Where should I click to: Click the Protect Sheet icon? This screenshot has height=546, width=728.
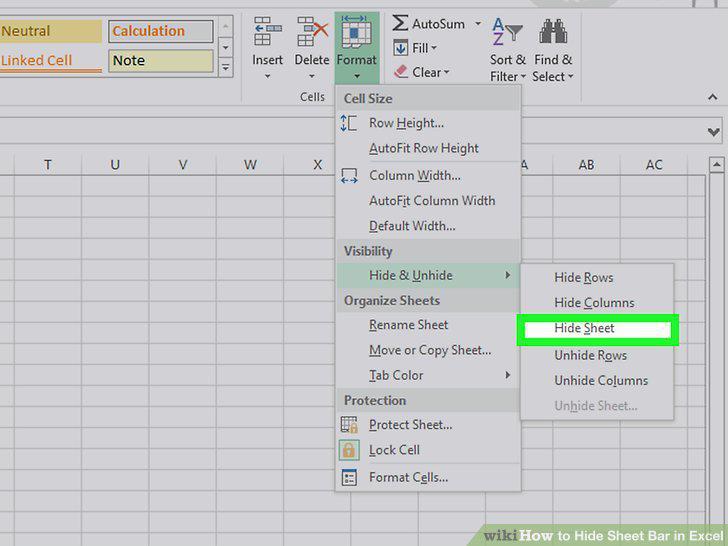349,425
